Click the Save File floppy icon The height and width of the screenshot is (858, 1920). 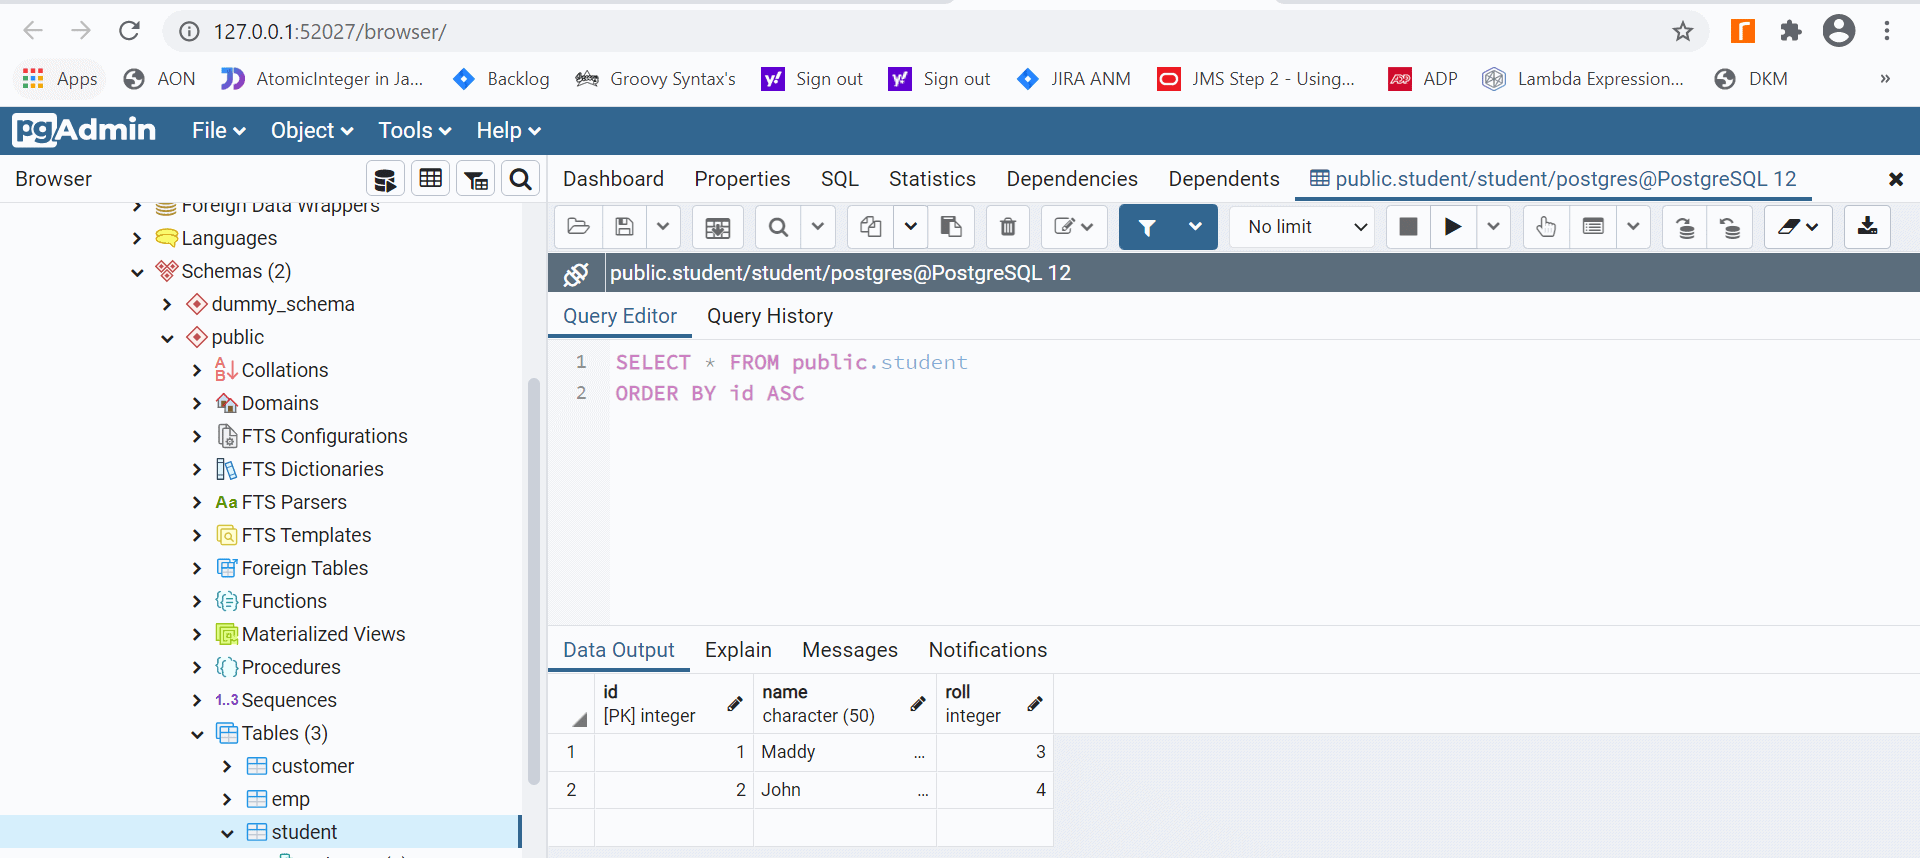pos(625,227)
